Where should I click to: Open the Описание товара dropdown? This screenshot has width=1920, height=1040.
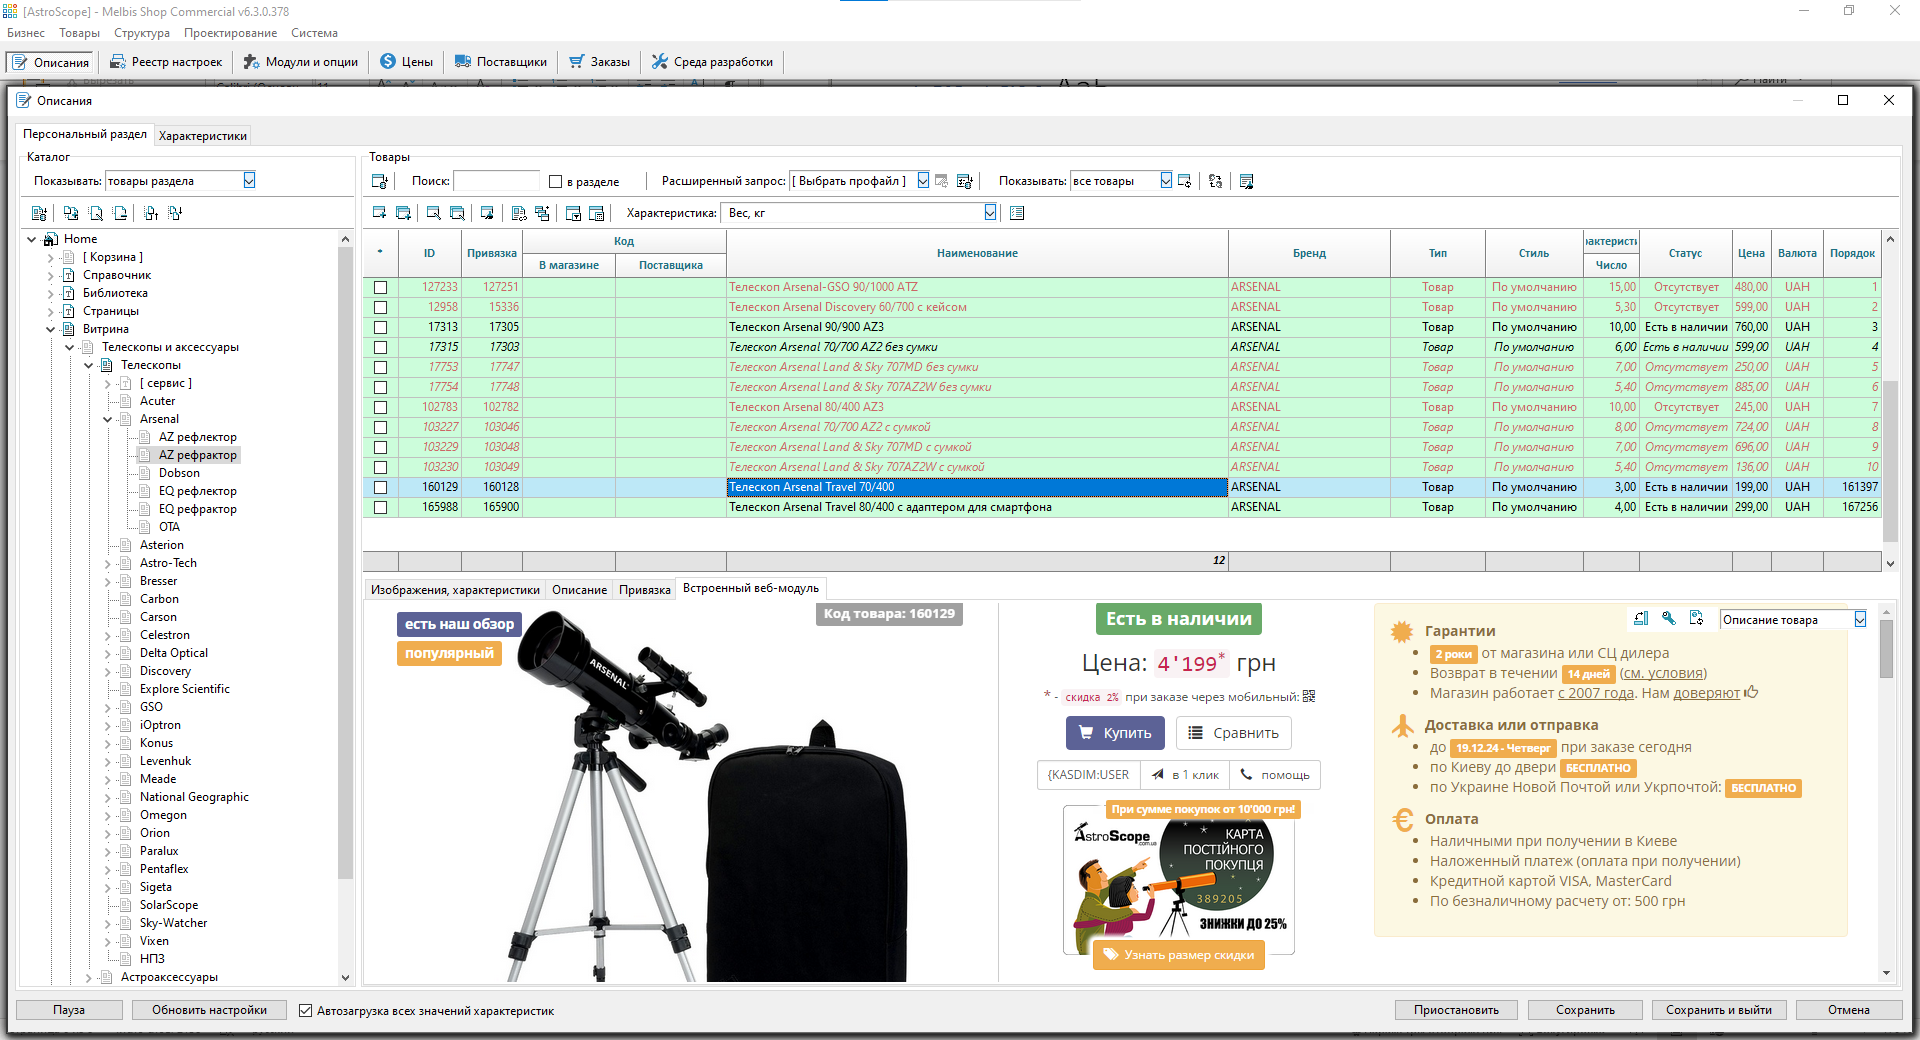1860,619
